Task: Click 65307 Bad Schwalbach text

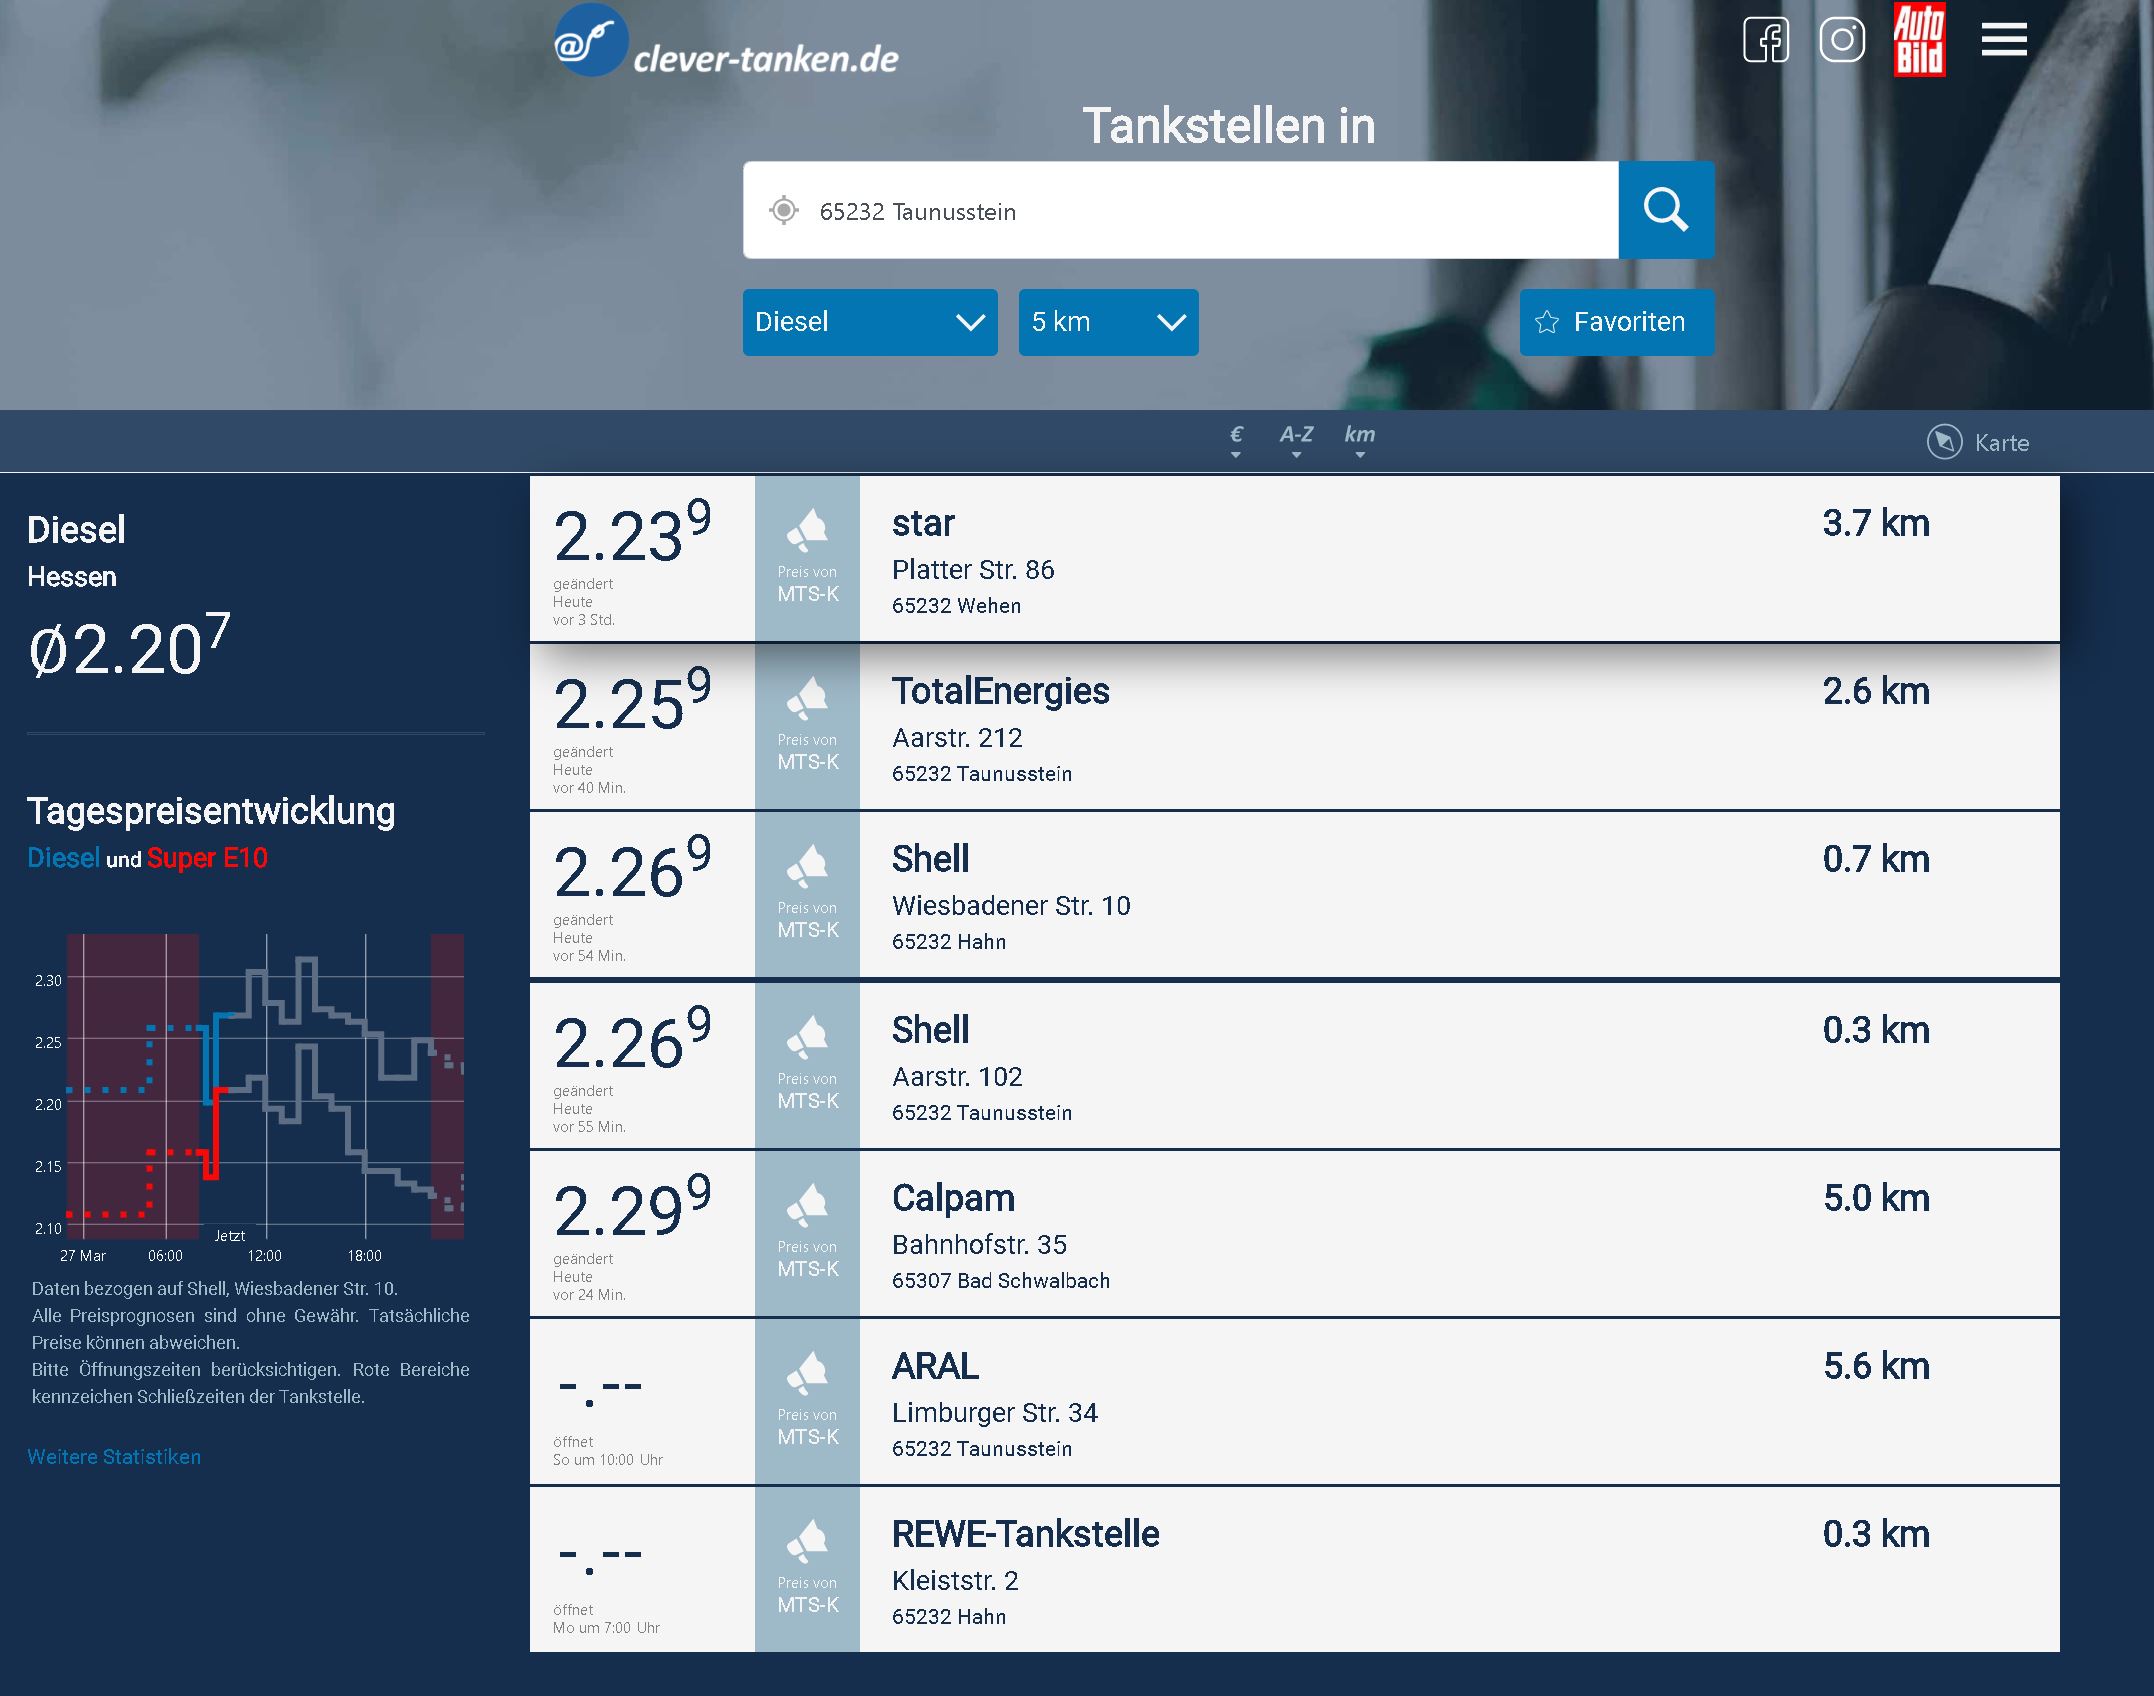Action: pyautogui.click(x=1001, y=1281)
